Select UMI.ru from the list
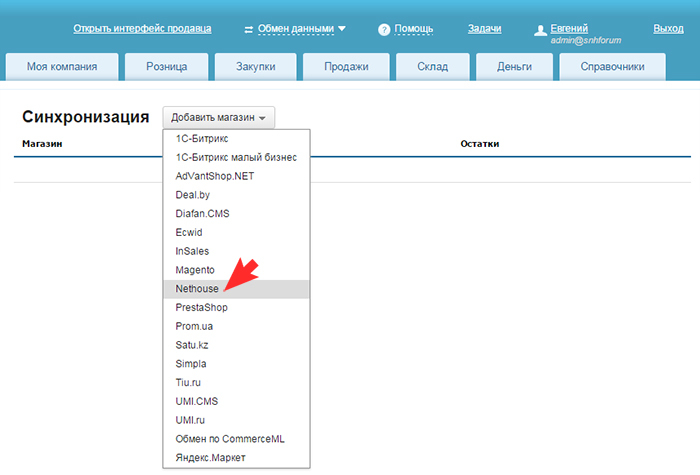700x475 pixels. point(236,420)
